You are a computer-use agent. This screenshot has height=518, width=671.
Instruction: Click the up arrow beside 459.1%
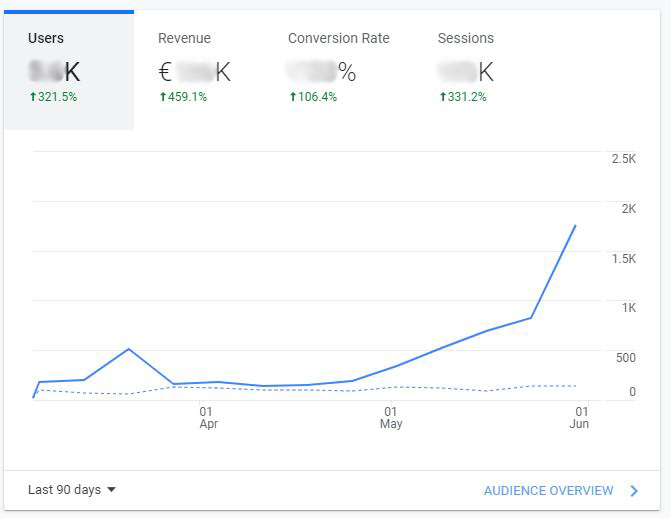tap(163, 97)
